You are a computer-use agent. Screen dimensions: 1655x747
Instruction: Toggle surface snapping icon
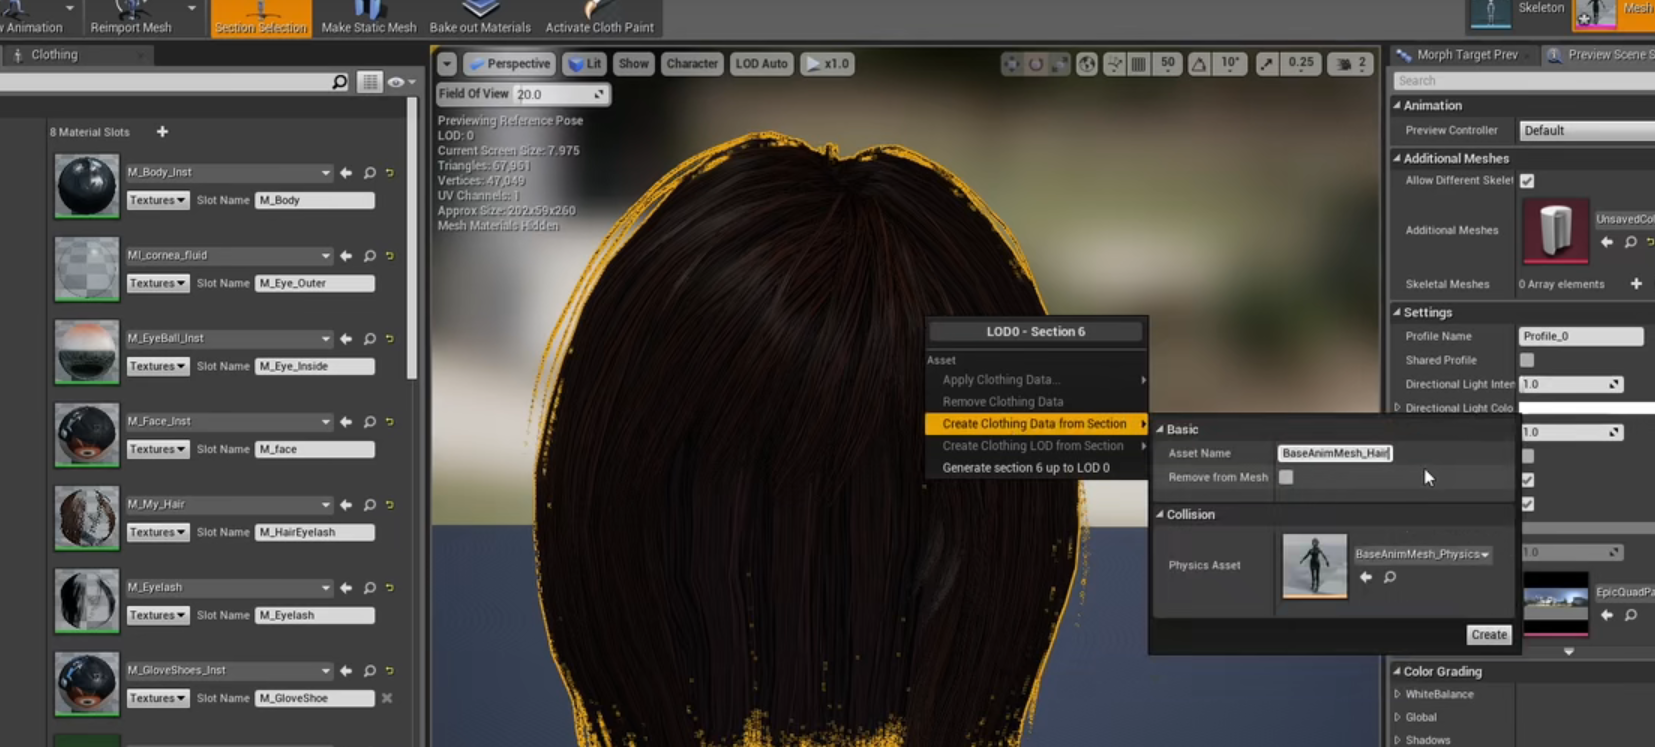click(x=1114, y=64)
